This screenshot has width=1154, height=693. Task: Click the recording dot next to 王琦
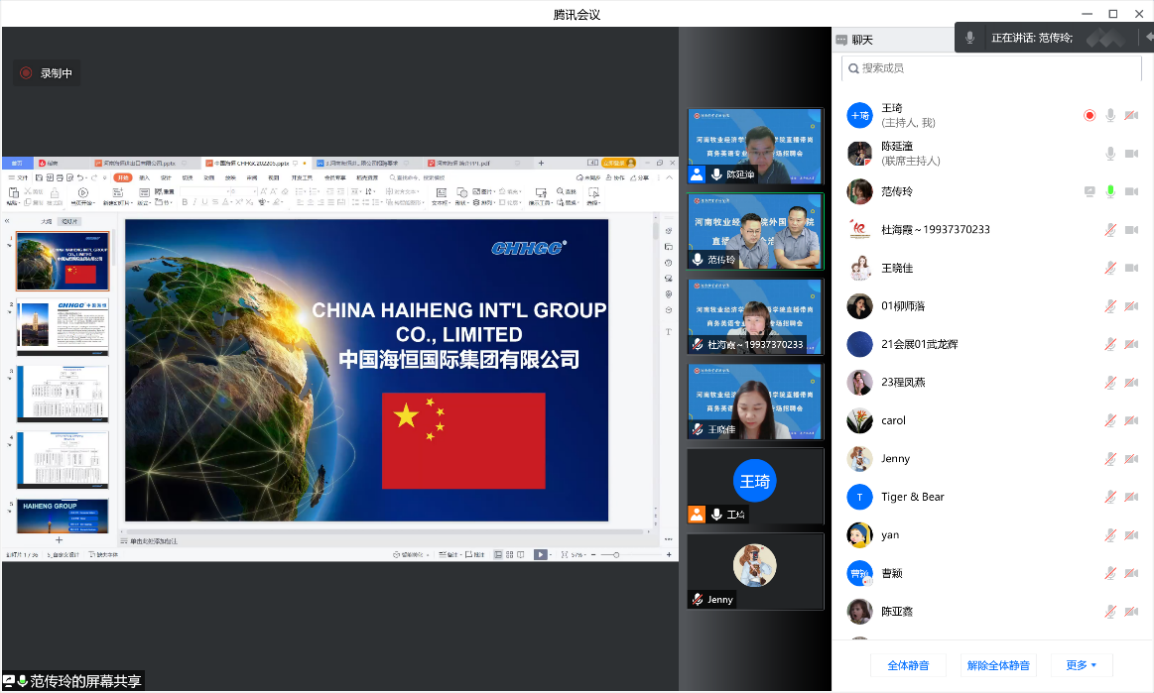click(x=1090, y=115)
